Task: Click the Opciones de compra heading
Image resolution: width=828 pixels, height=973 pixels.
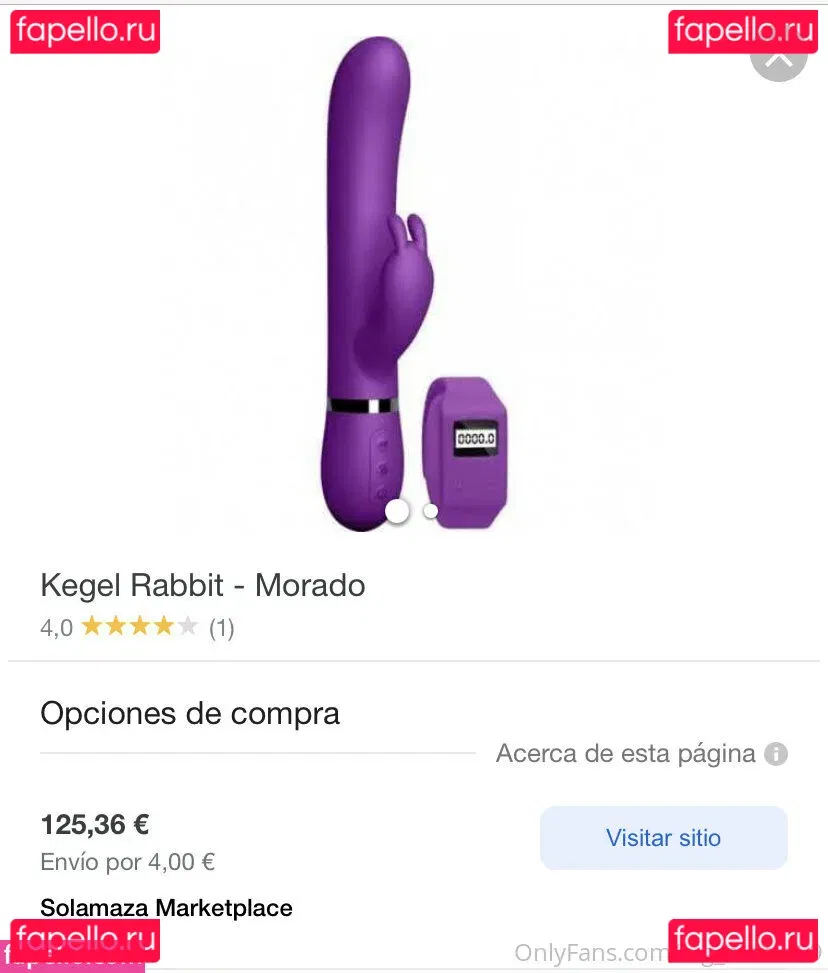Action: pos(190,713)
